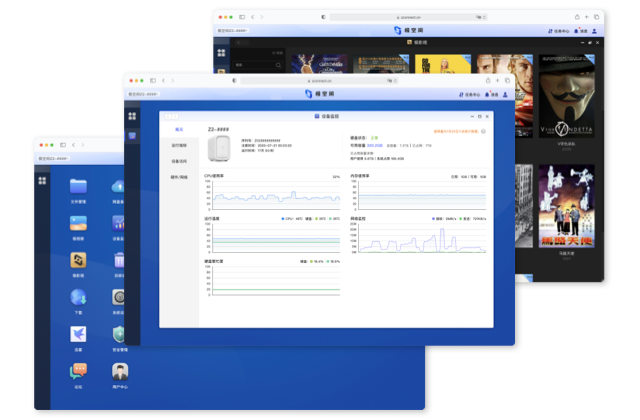Open the 论坛 chat bubble app
The height and width of the screenshot is (420, 640).
click(x=78, y=371)
